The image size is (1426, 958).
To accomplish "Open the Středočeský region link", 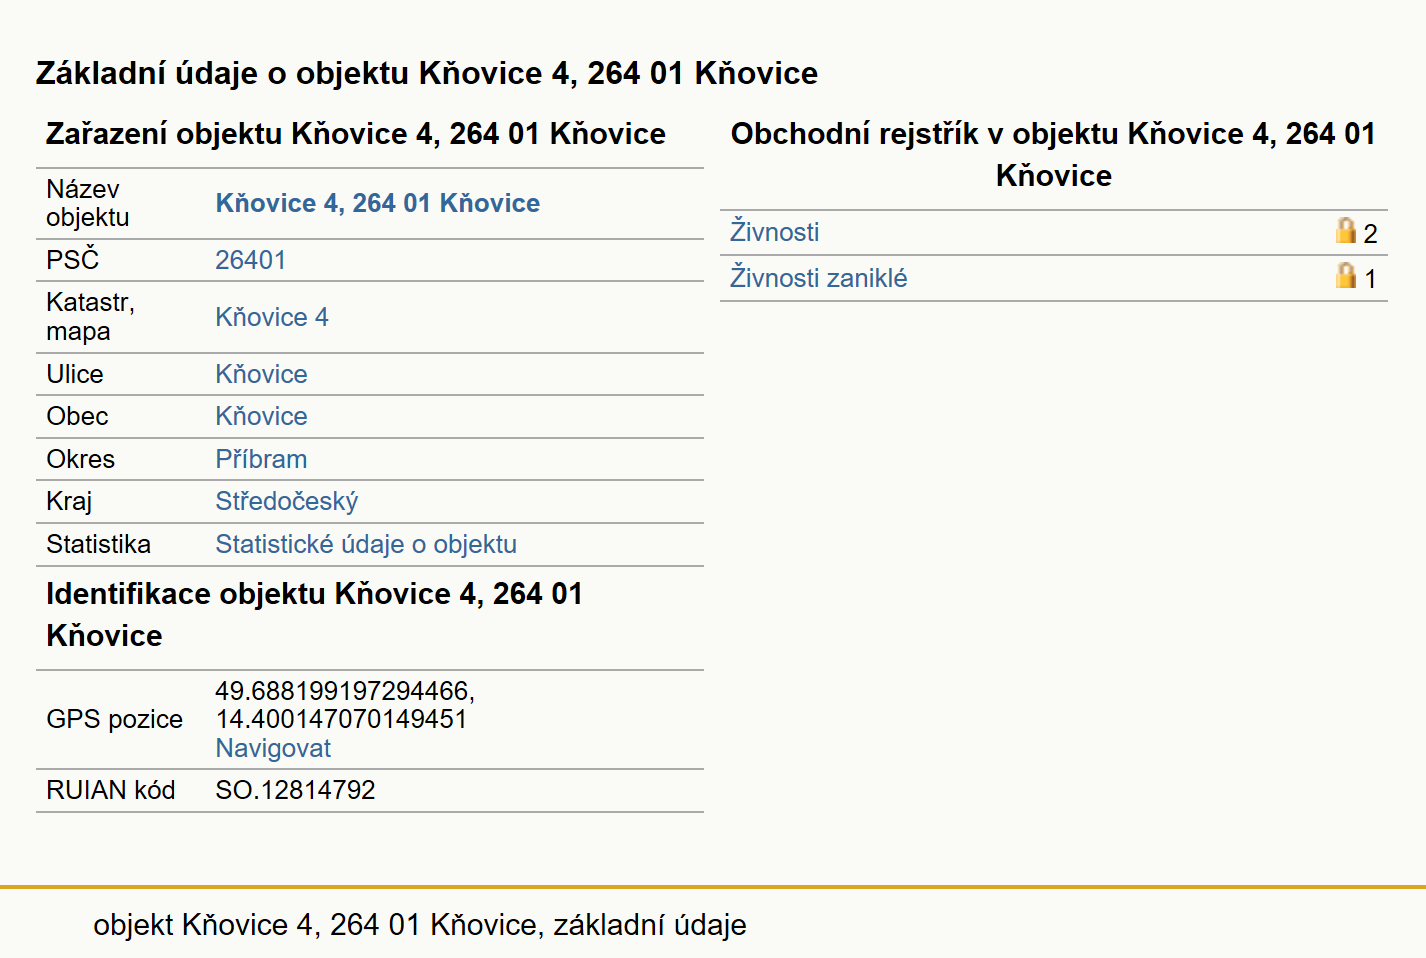I will tap(286, 501).
